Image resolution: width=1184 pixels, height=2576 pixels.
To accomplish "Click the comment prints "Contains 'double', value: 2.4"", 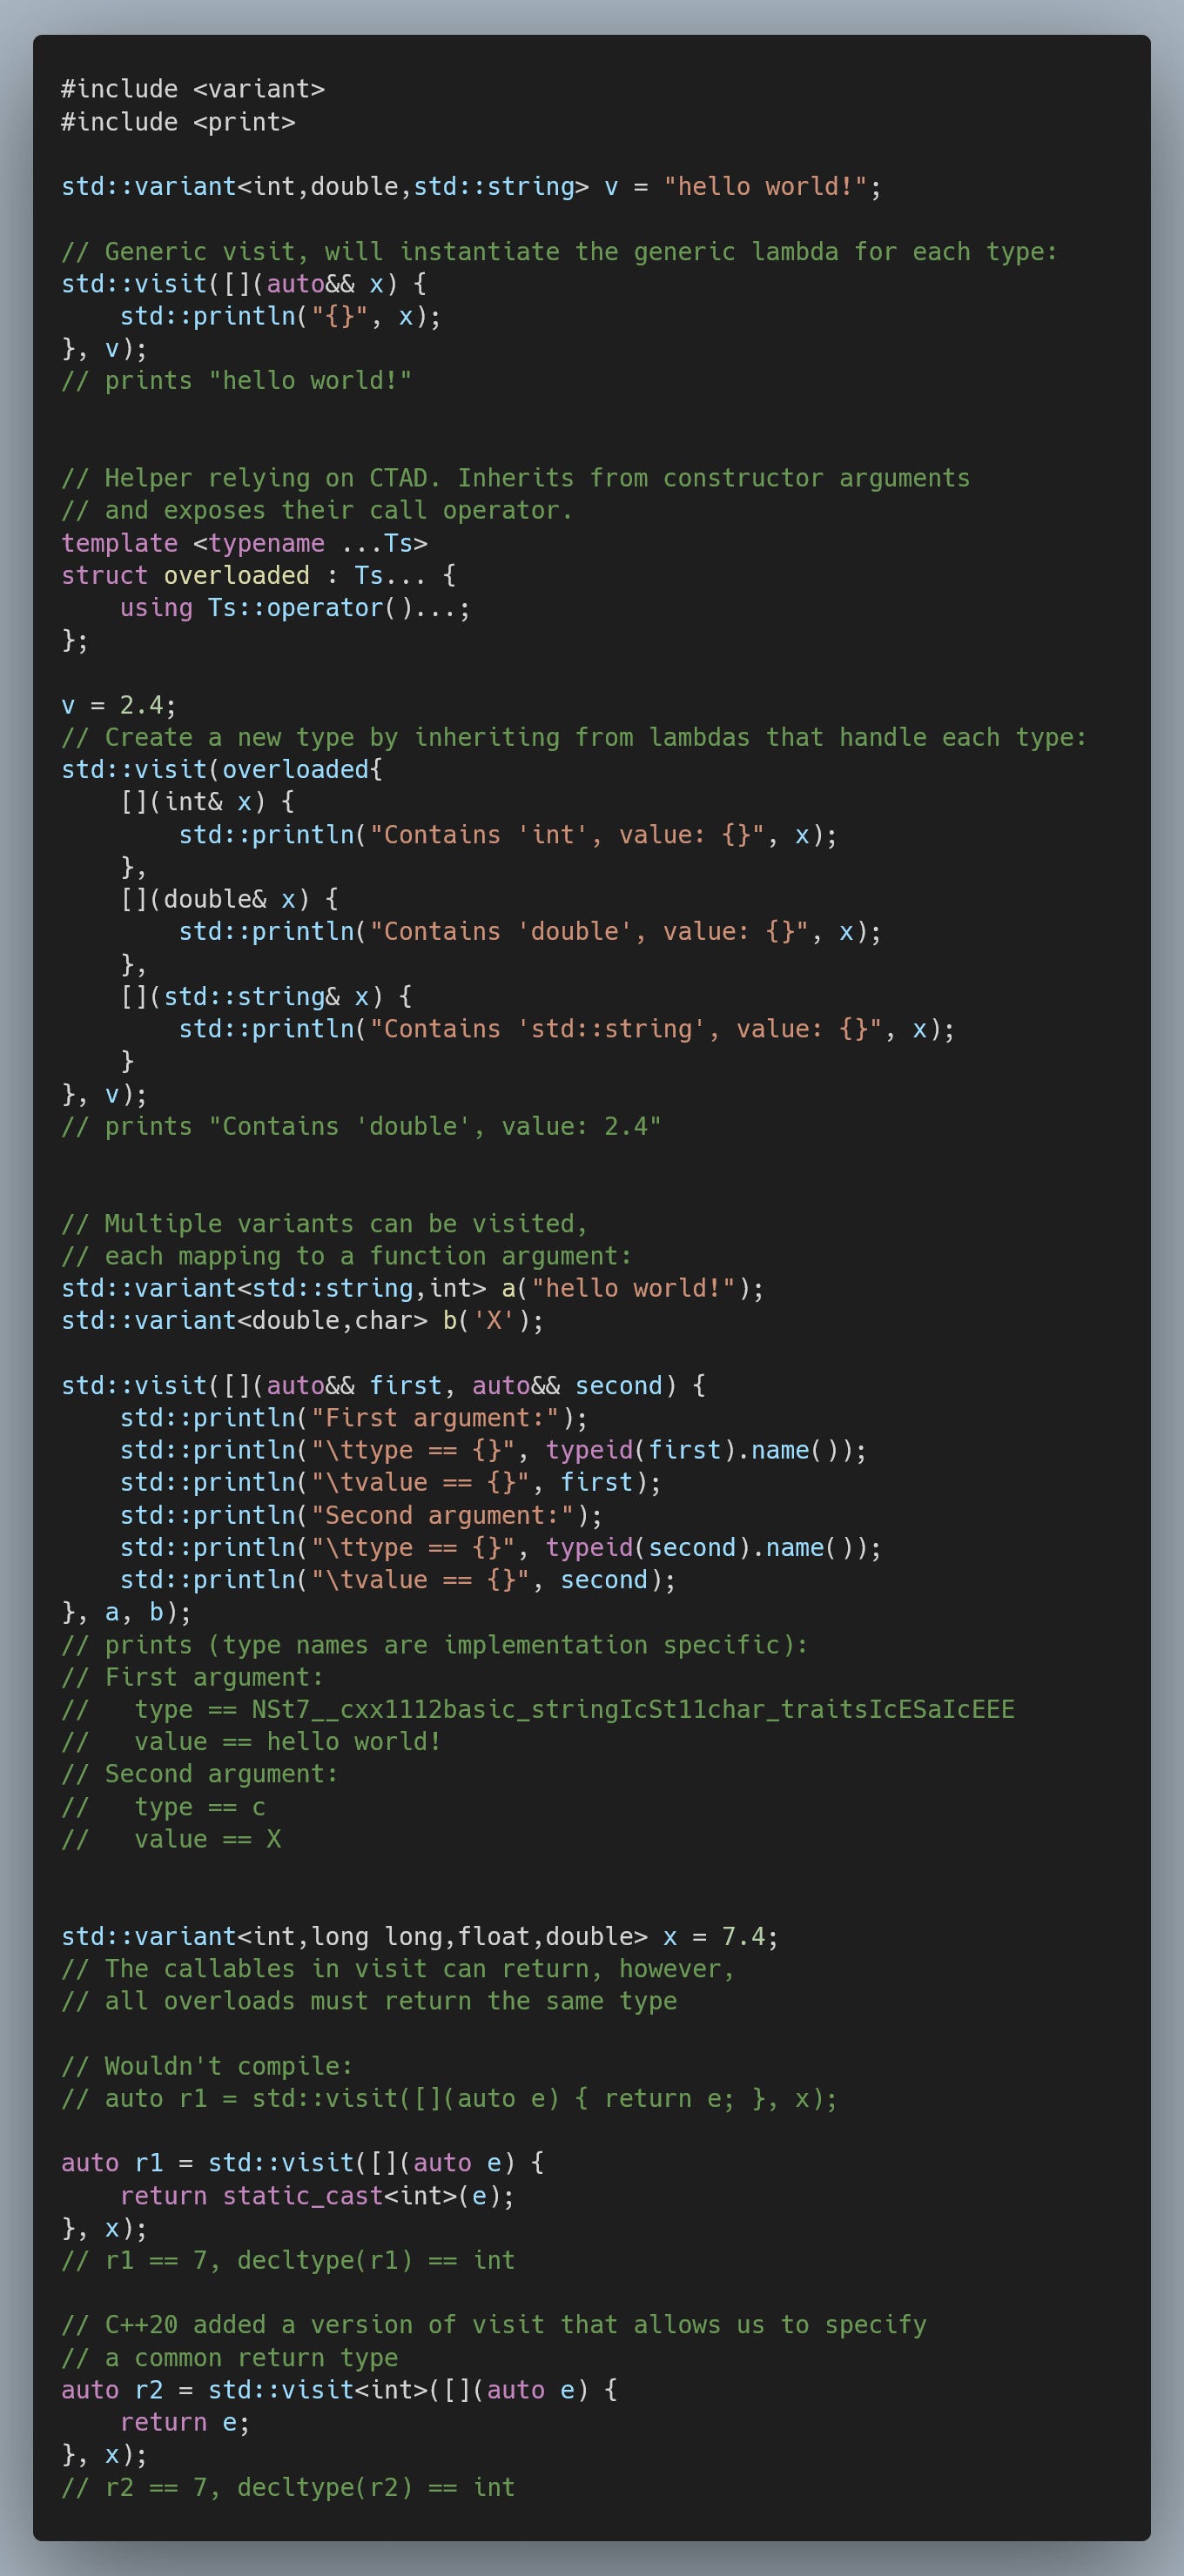I will 361,1126.
